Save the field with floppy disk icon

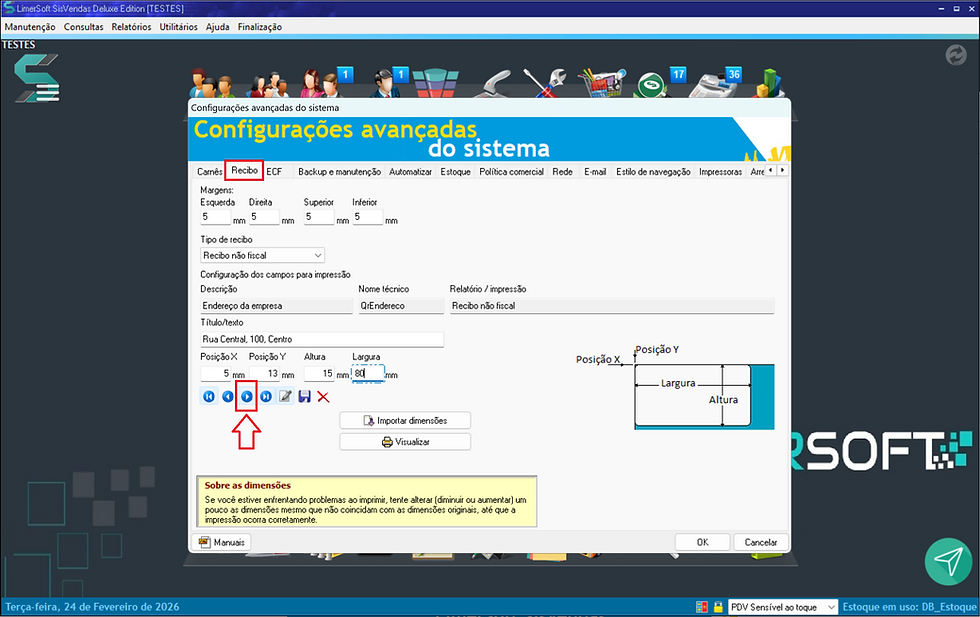point(304,396)
